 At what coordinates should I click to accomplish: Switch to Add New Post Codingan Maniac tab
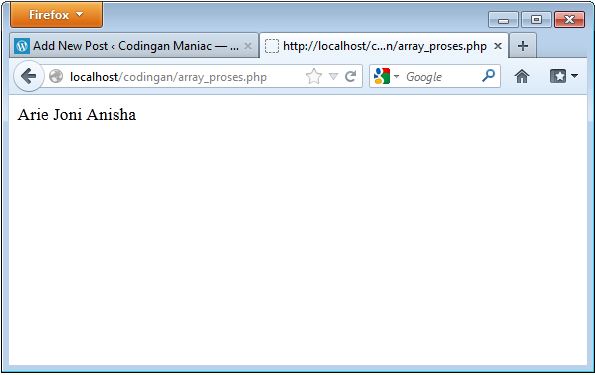point(134,46)
